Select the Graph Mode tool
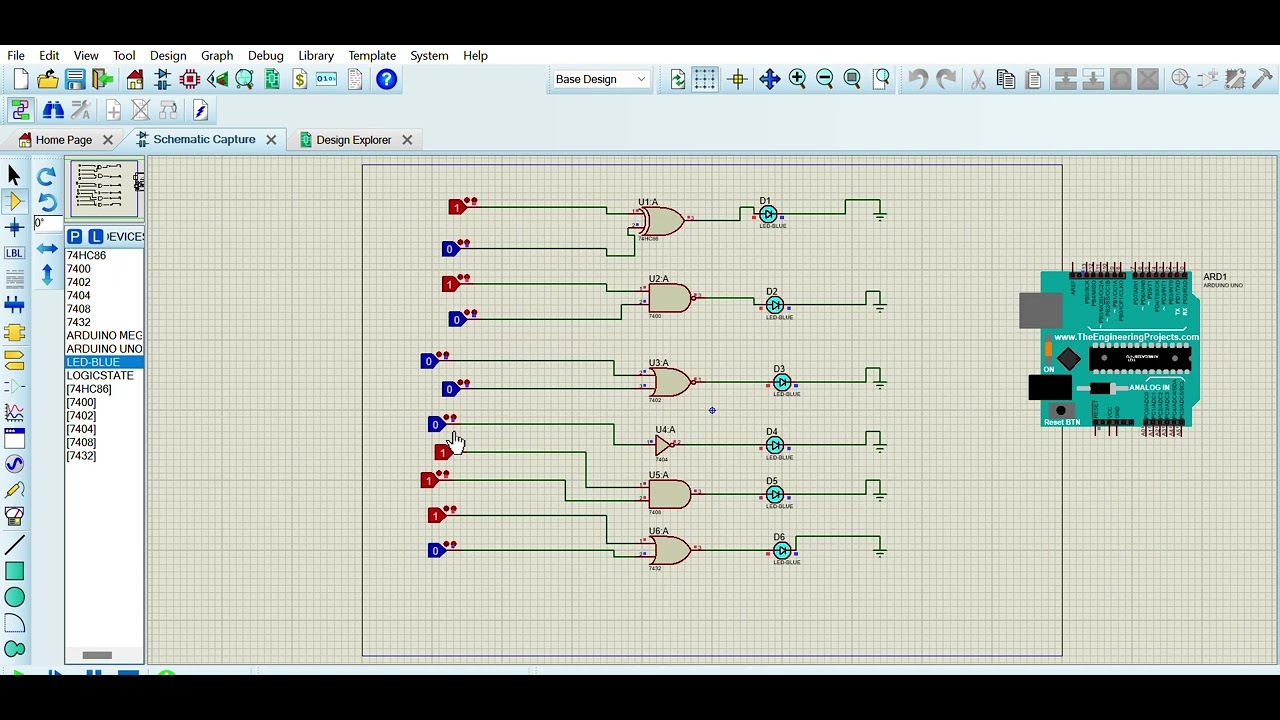1280x720 pixels. [x=14, y=412]
